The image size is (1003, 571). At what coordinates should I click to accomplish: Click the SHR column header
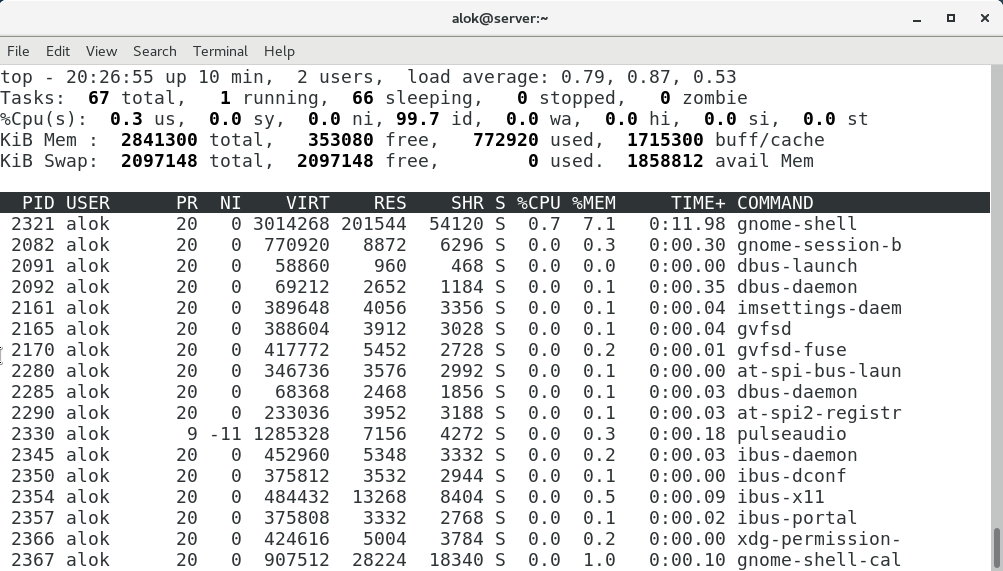coord(467,203)
